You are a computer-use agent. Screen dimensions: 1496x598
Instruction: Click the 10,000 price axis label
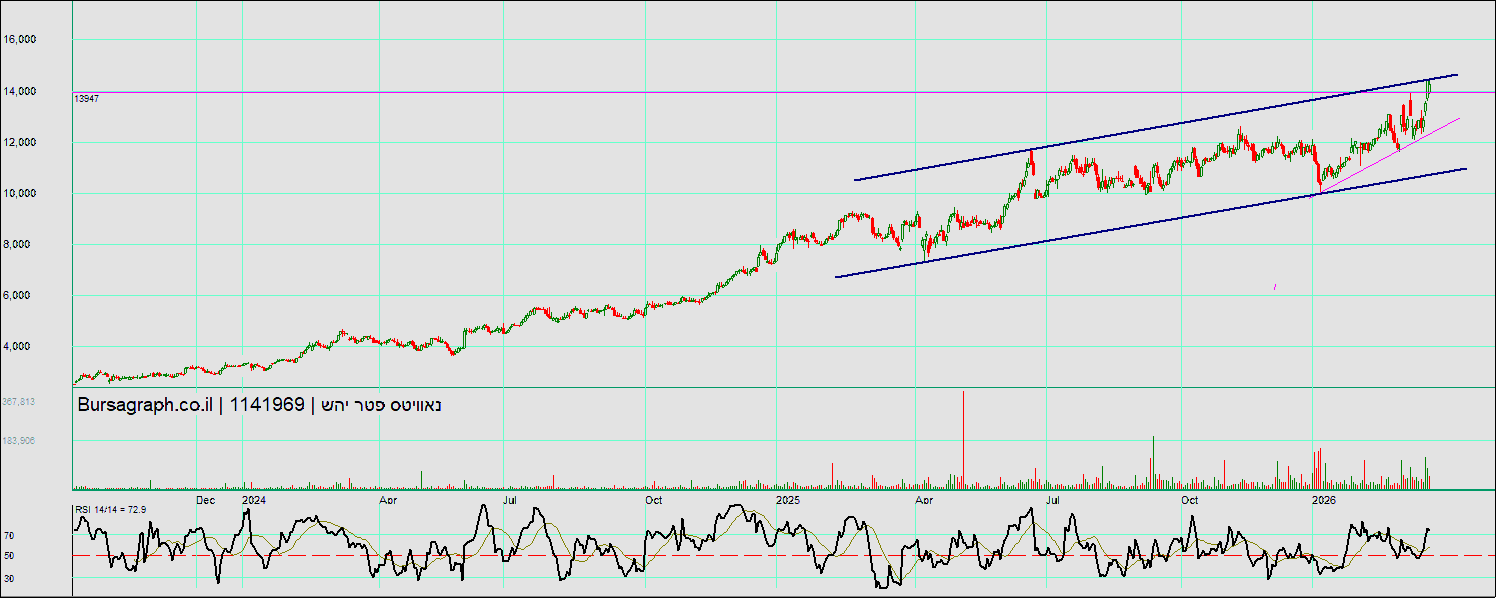tap(48, 193)
